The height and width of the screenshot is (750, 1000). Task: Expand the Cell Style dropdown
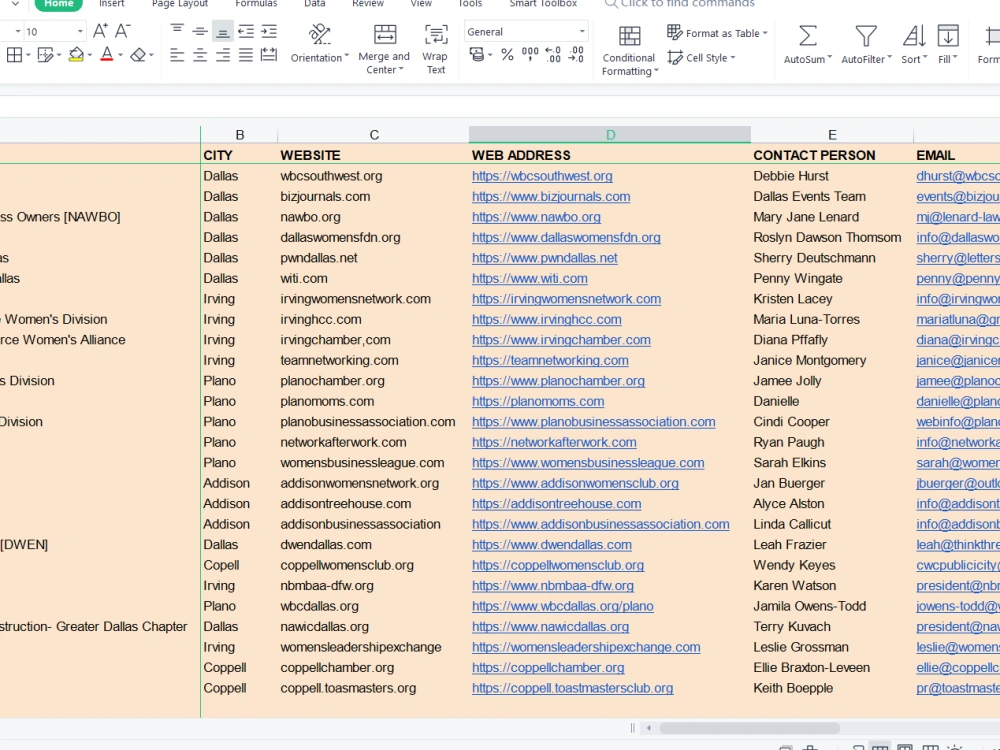[x=702, y=58]
